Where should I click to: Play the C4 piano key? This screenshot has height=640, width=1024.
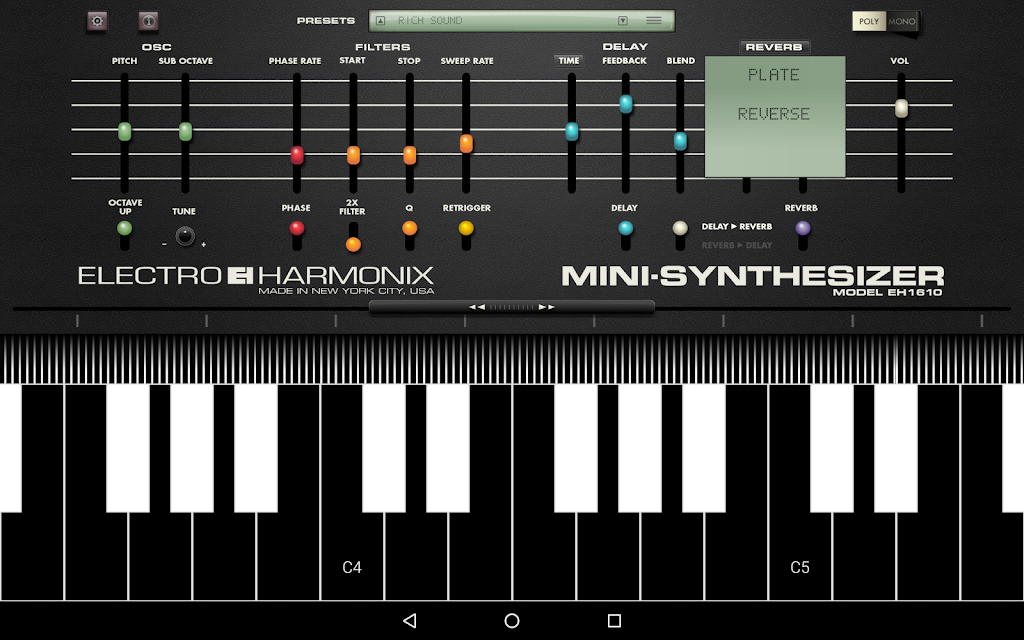(x=352, y=555)
